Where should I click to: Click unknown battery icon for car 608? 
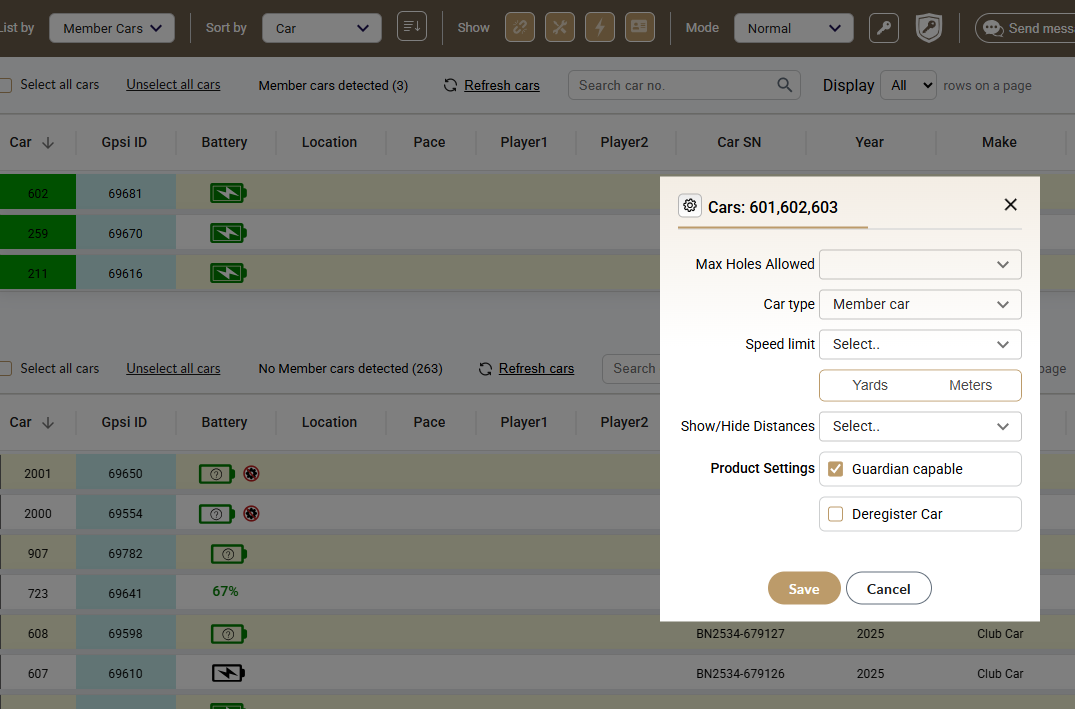point(228,634)
